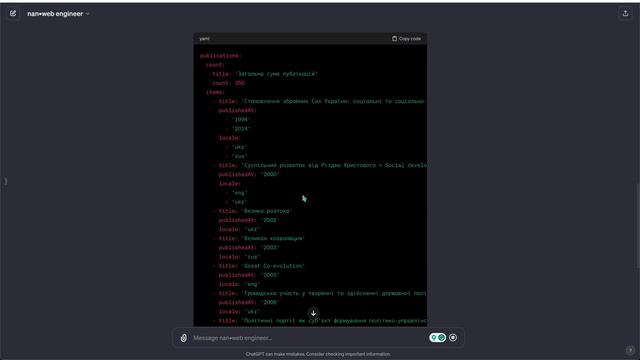The height and width of the screenshot is (360, 640).
Task: Click the share chat icon
Action: coord(625,13)
